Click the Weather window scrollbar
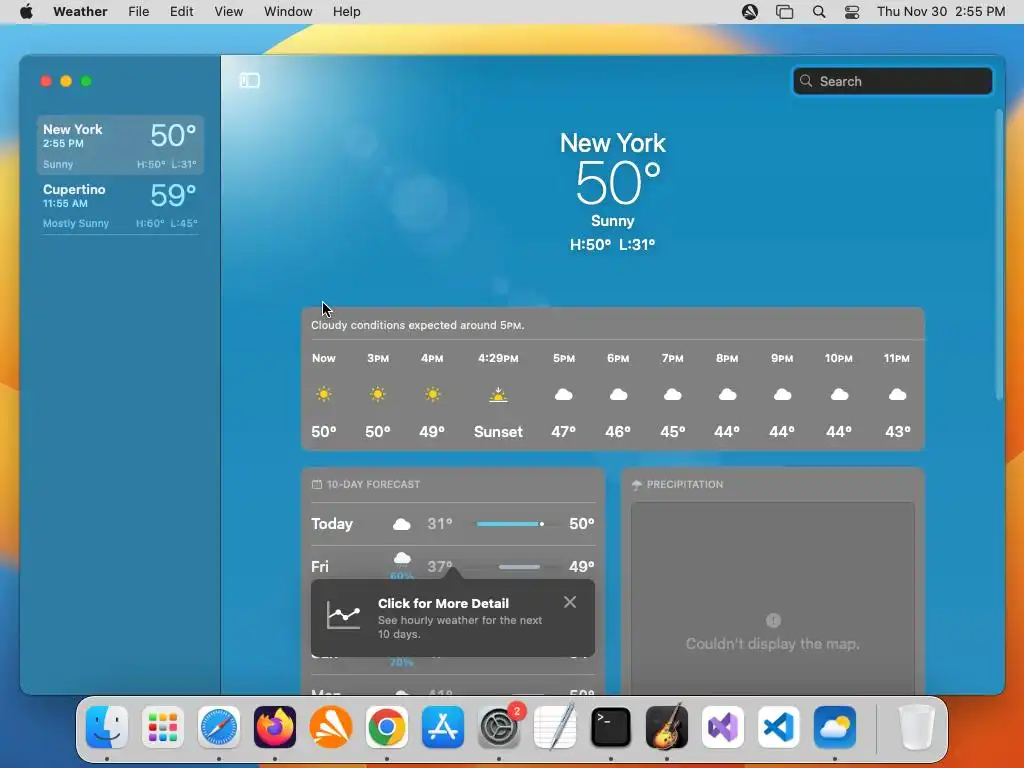This screenshot has height=768, width=1024. [x=999, y=255]
